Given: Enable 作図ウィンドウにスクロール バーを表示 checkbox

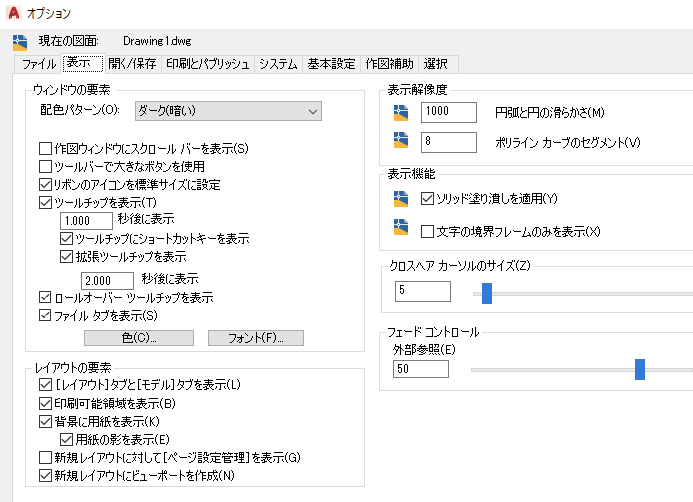Looking at the screenshot, I should [46, 148].
